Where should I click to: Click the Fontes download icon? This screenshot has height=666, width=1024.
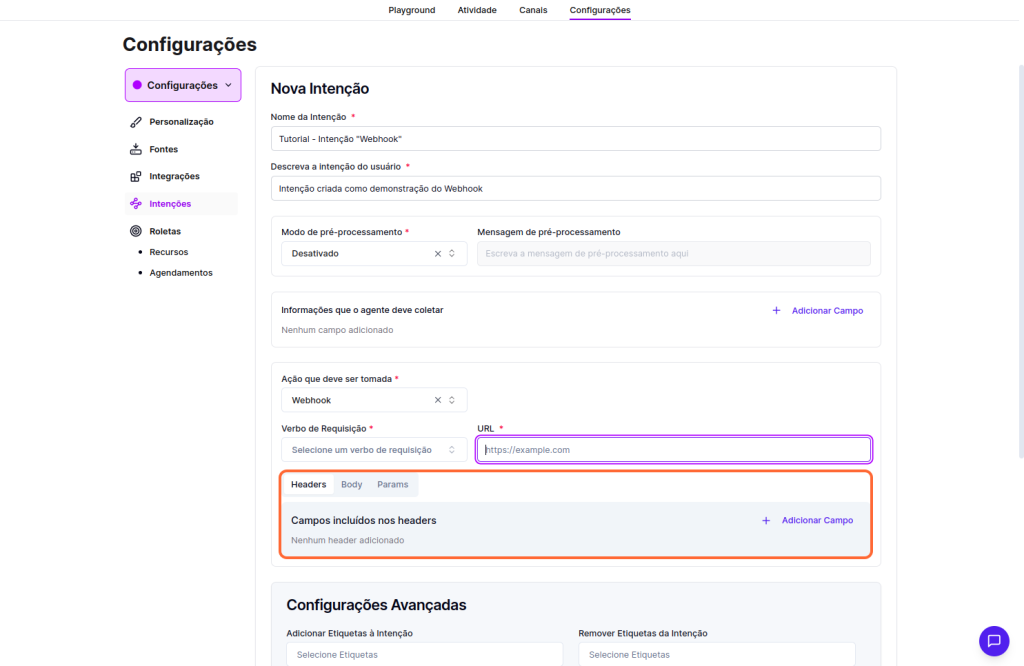136,149
